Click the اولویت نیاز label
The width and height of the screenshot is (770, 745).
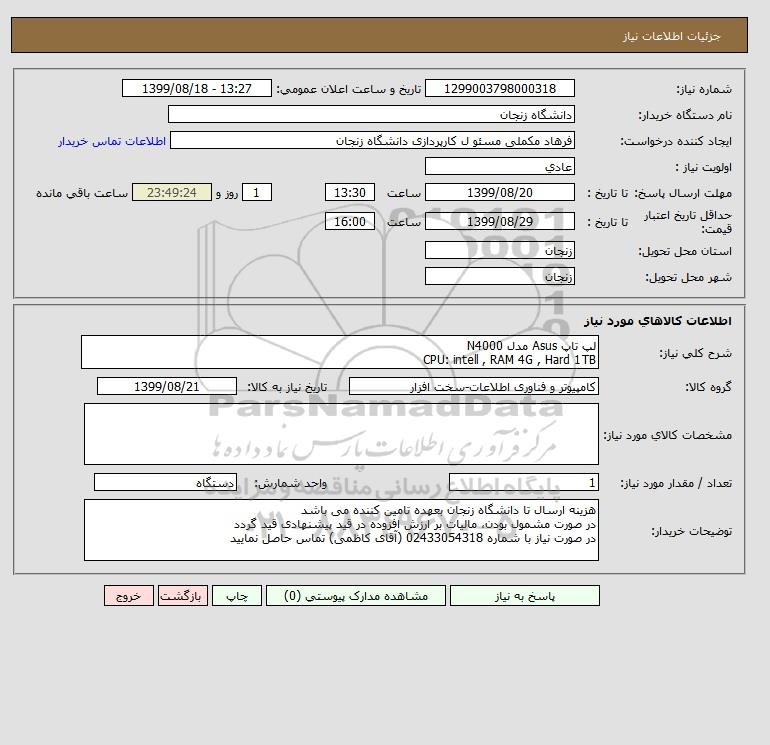[x=703, y=167]
